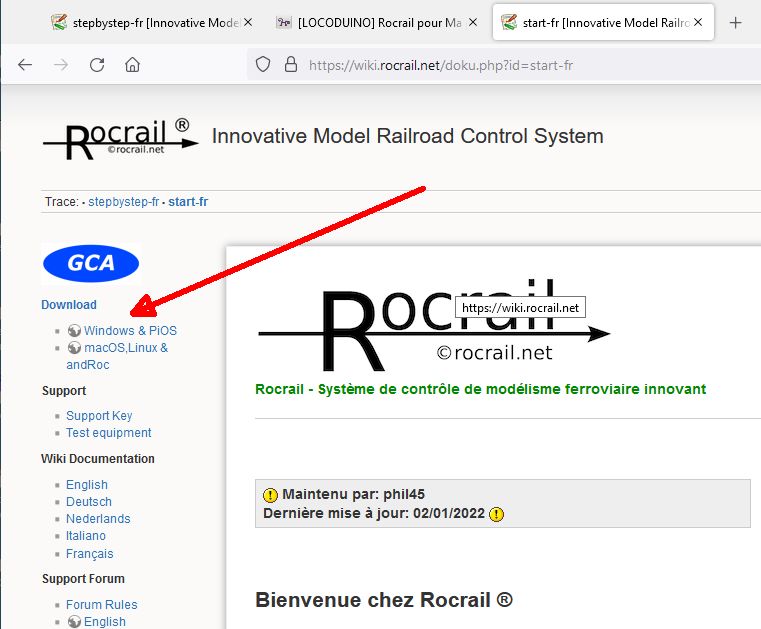Open Windows & PiOS download link
This screenshot has width=761, height=629.
tap(130, 331)
